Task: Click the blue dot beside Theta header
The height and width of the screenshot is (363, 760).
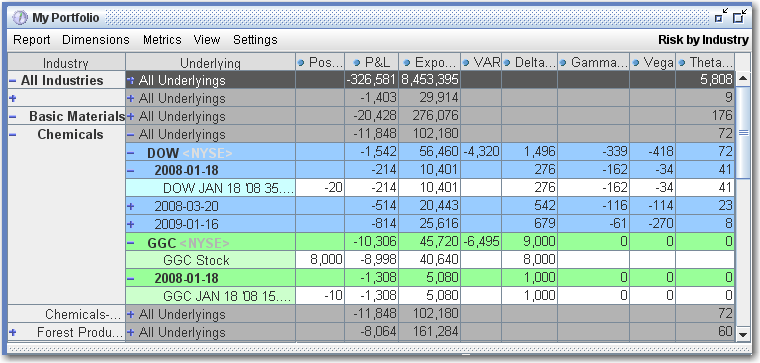Action: (682, 63)
